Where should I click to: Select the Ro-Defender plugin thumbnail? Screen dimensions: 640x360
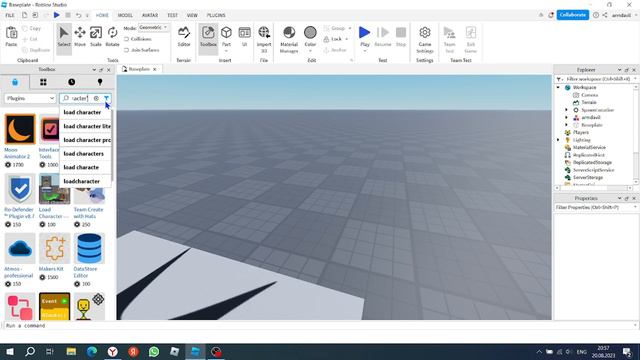(20, 189)
